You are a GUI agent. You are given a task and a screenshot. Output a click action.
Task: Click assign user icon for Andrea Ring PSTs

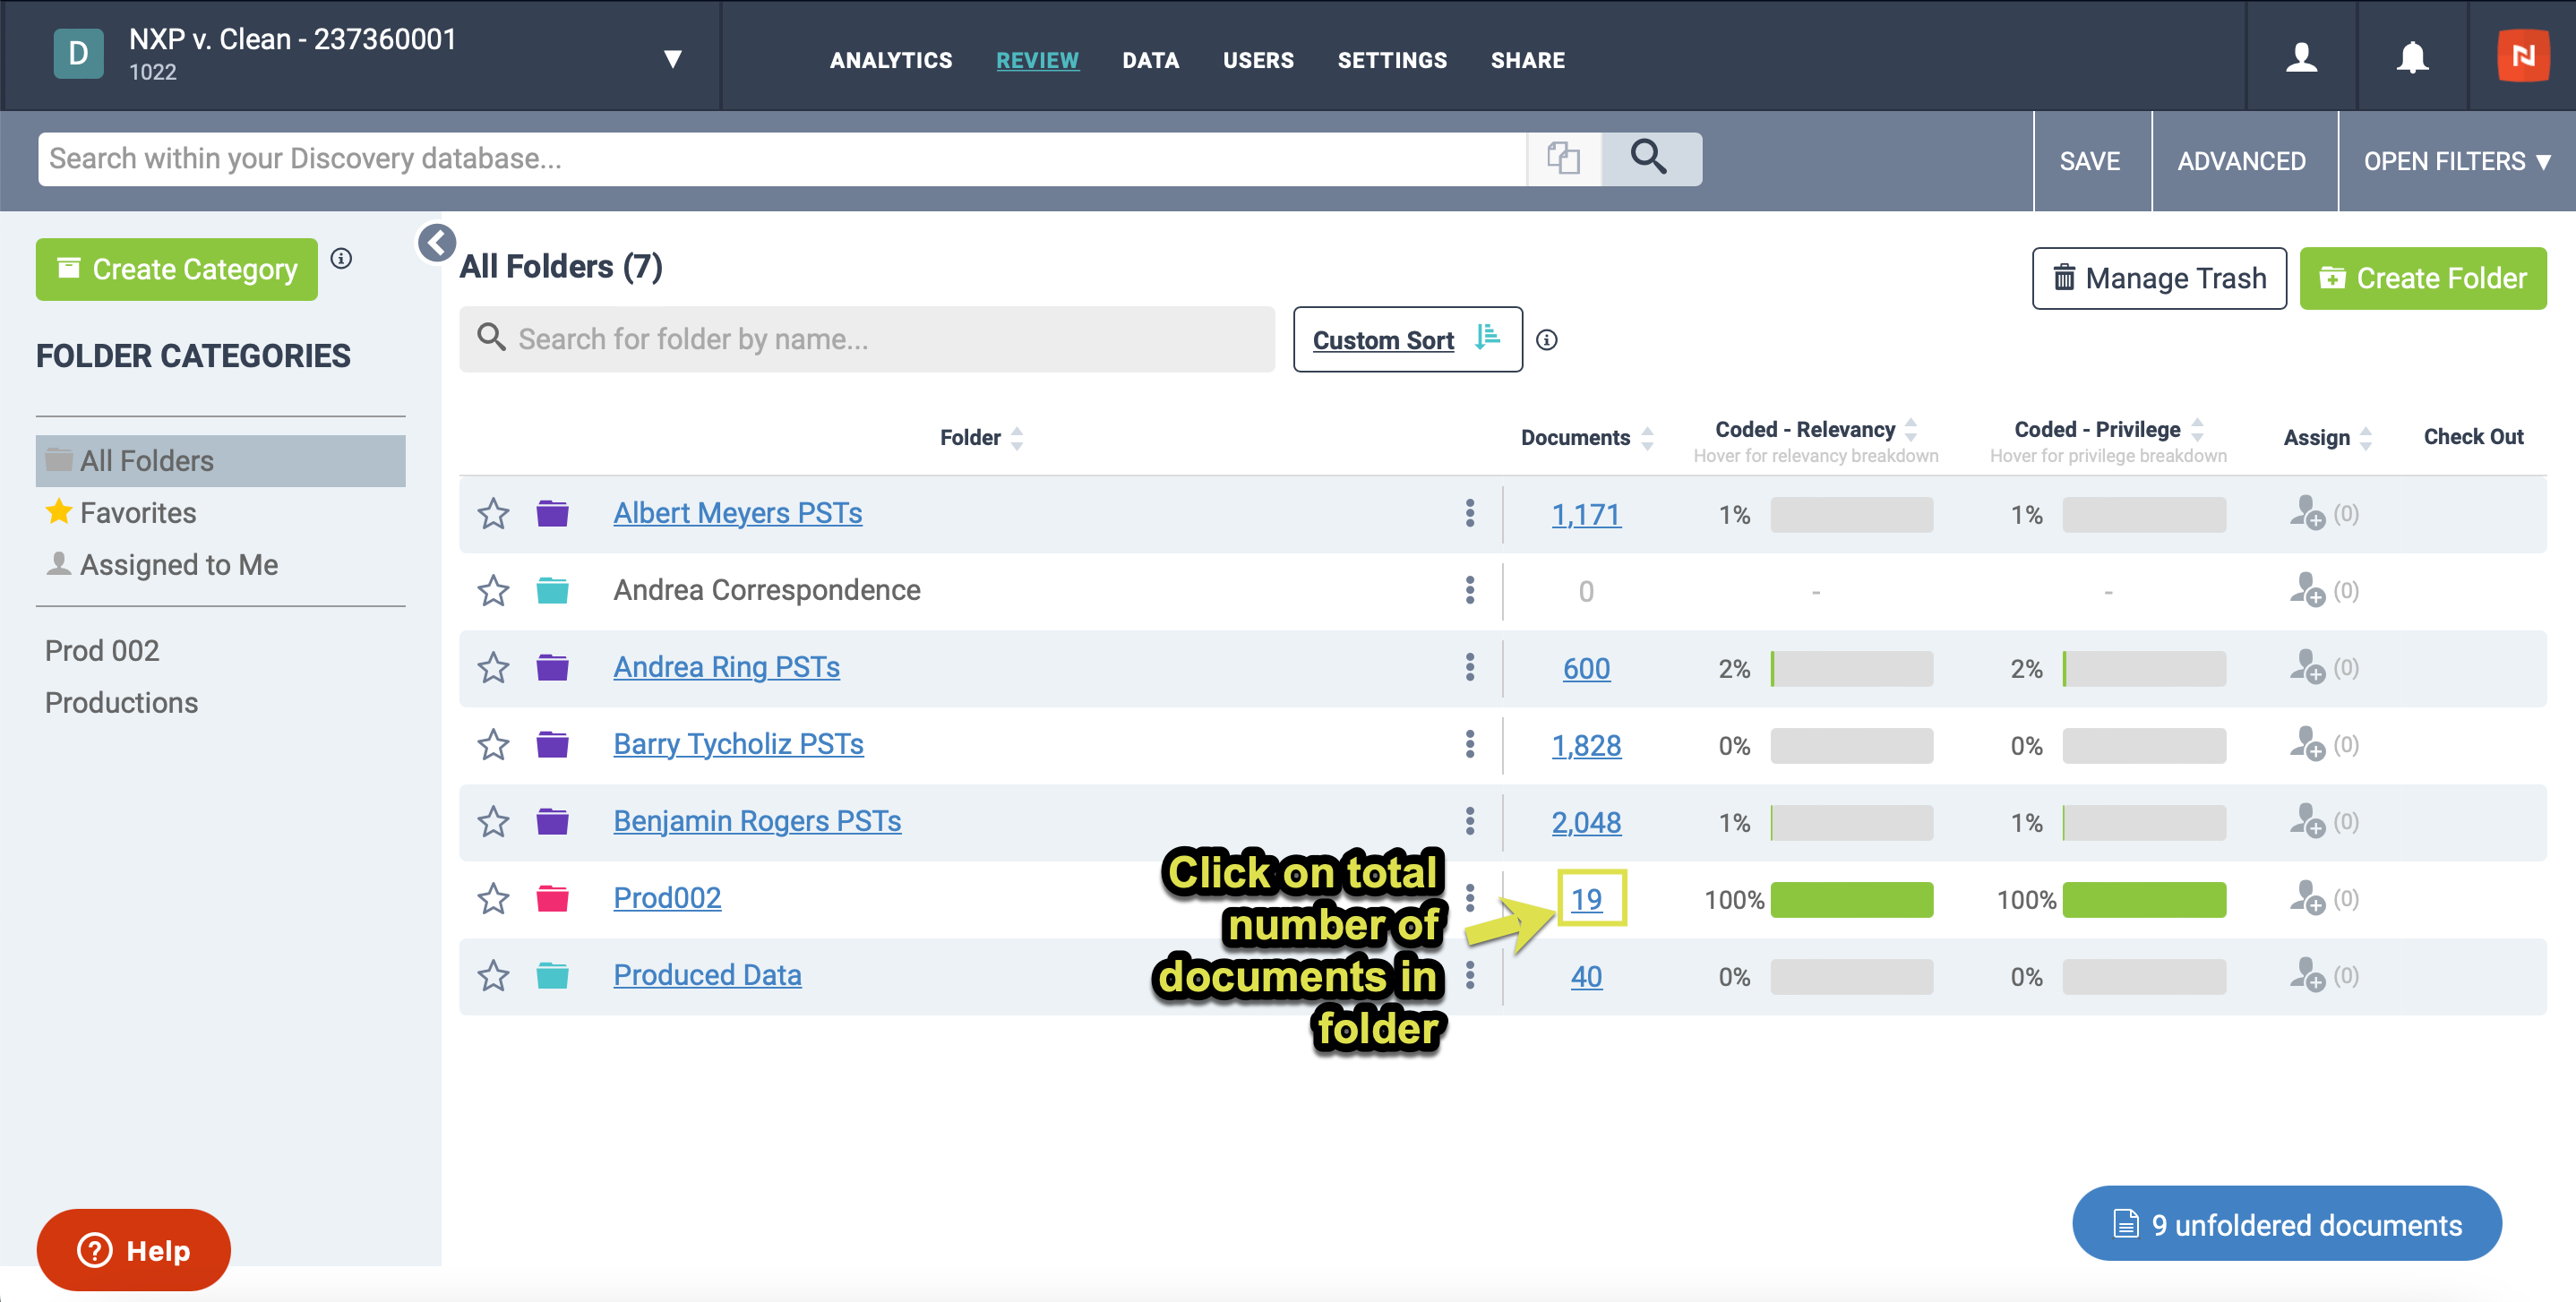(x=2307, y=667)
